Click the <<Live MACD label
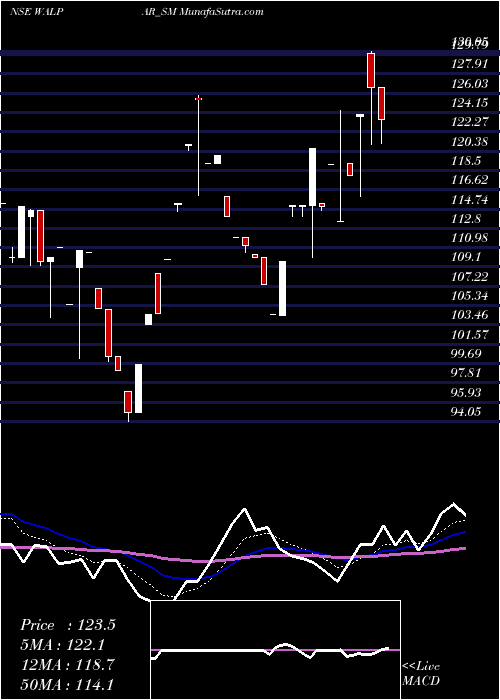 click(421, 673)
